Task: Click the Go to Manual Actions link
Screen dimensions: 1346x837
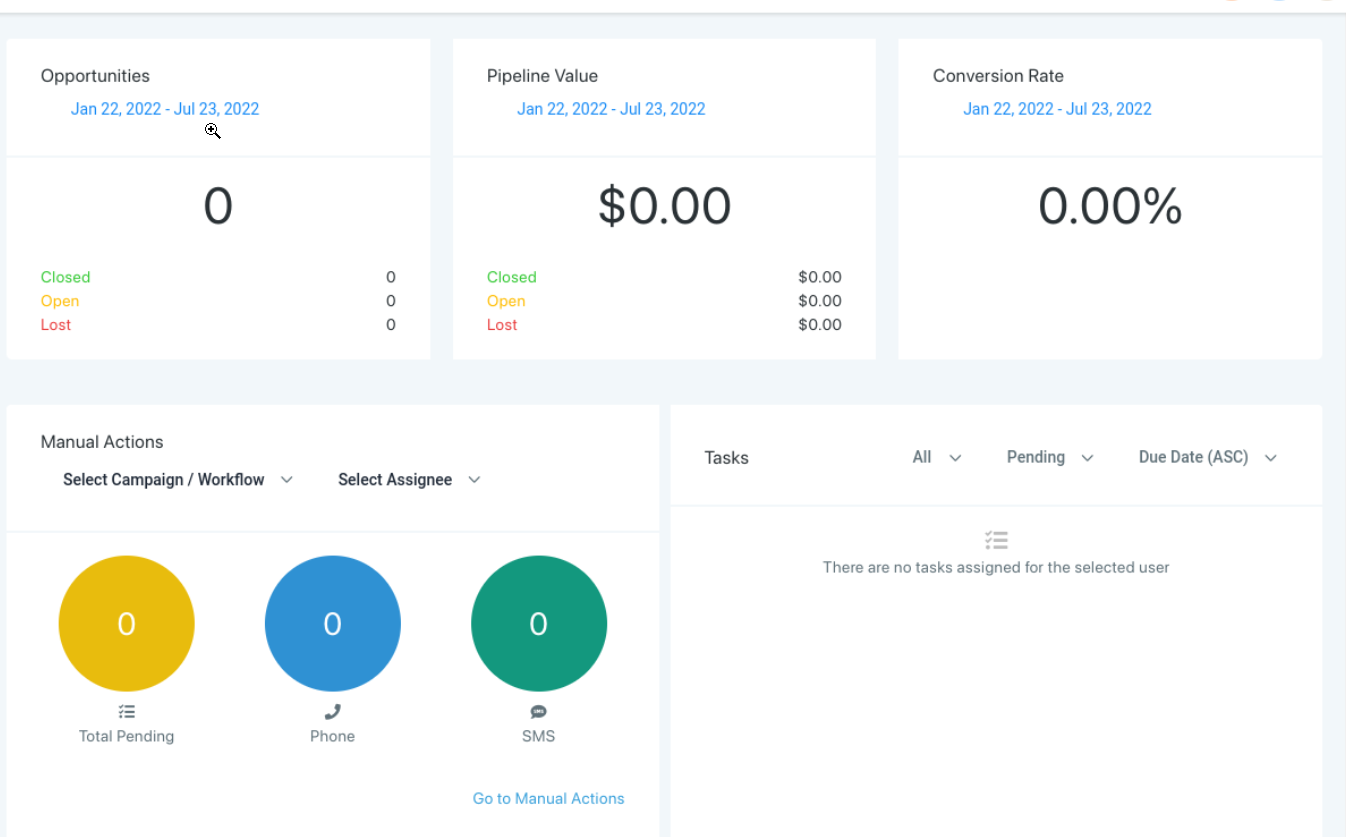Action: [x=548, y=798]
